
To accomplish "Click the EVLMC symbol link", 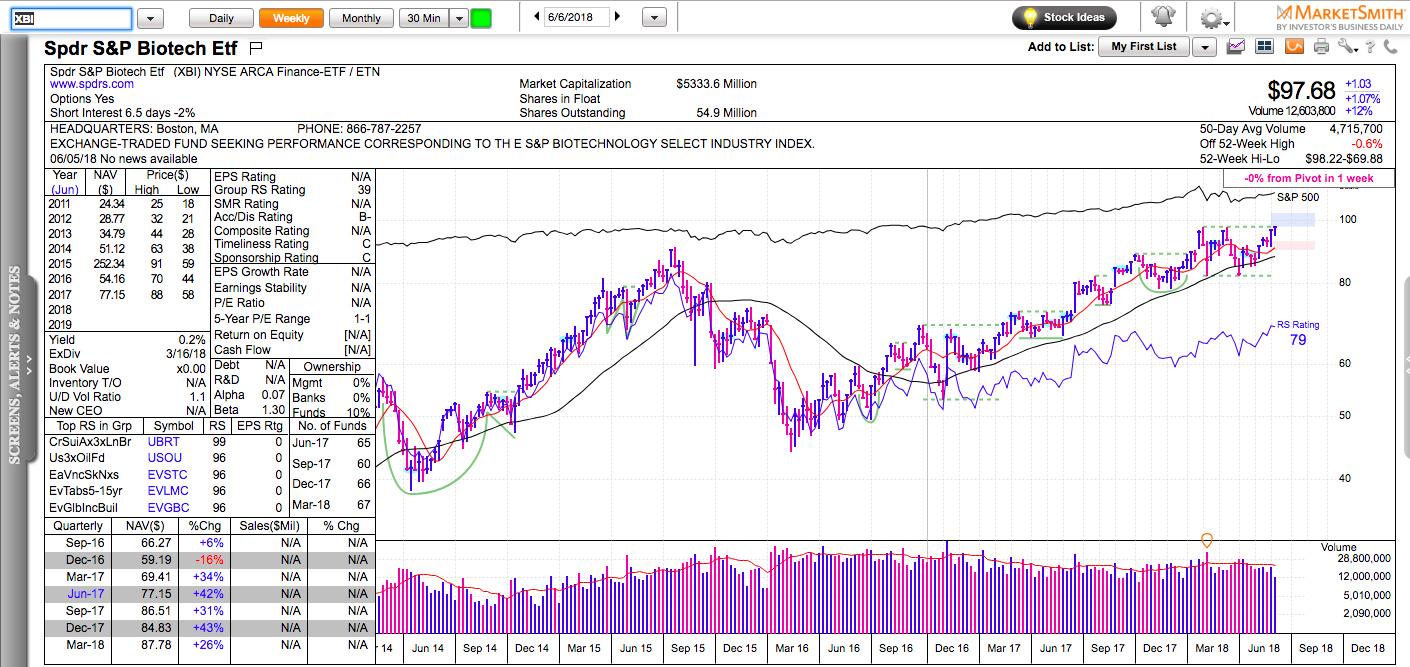I will [x=168, y=491].
